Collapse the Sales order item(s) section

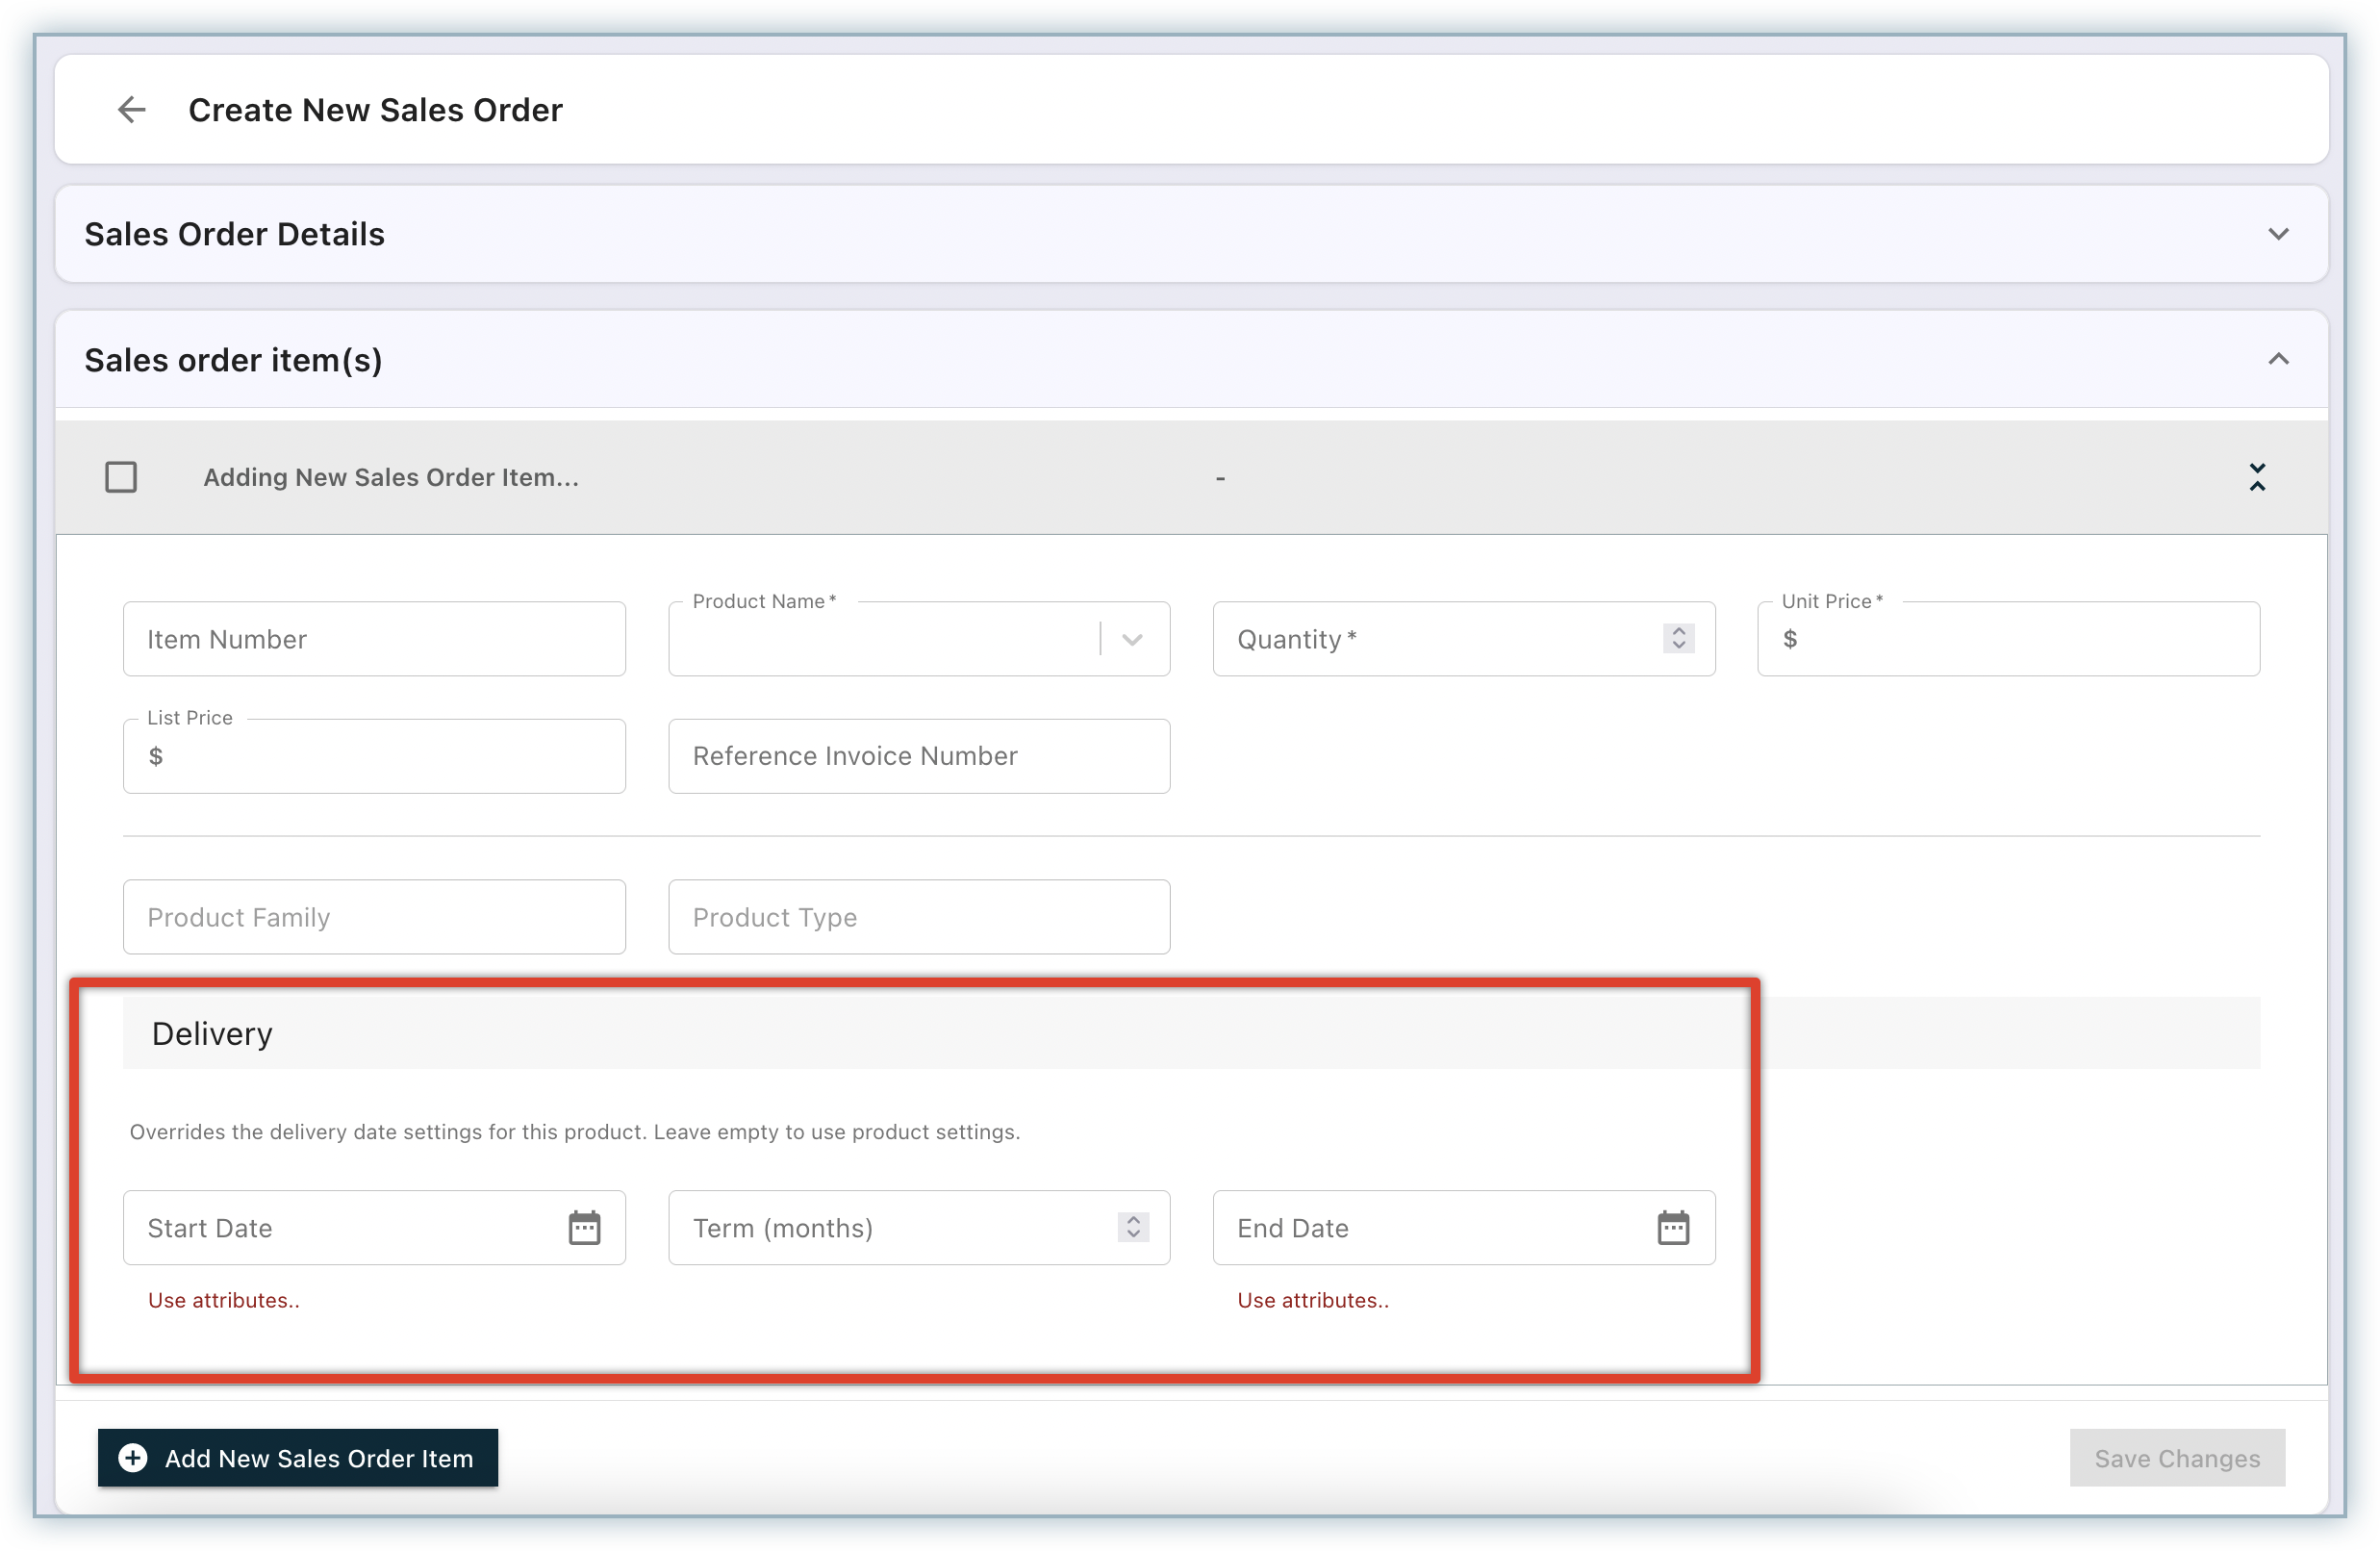pyautogui.click(x=2277, y=359)
